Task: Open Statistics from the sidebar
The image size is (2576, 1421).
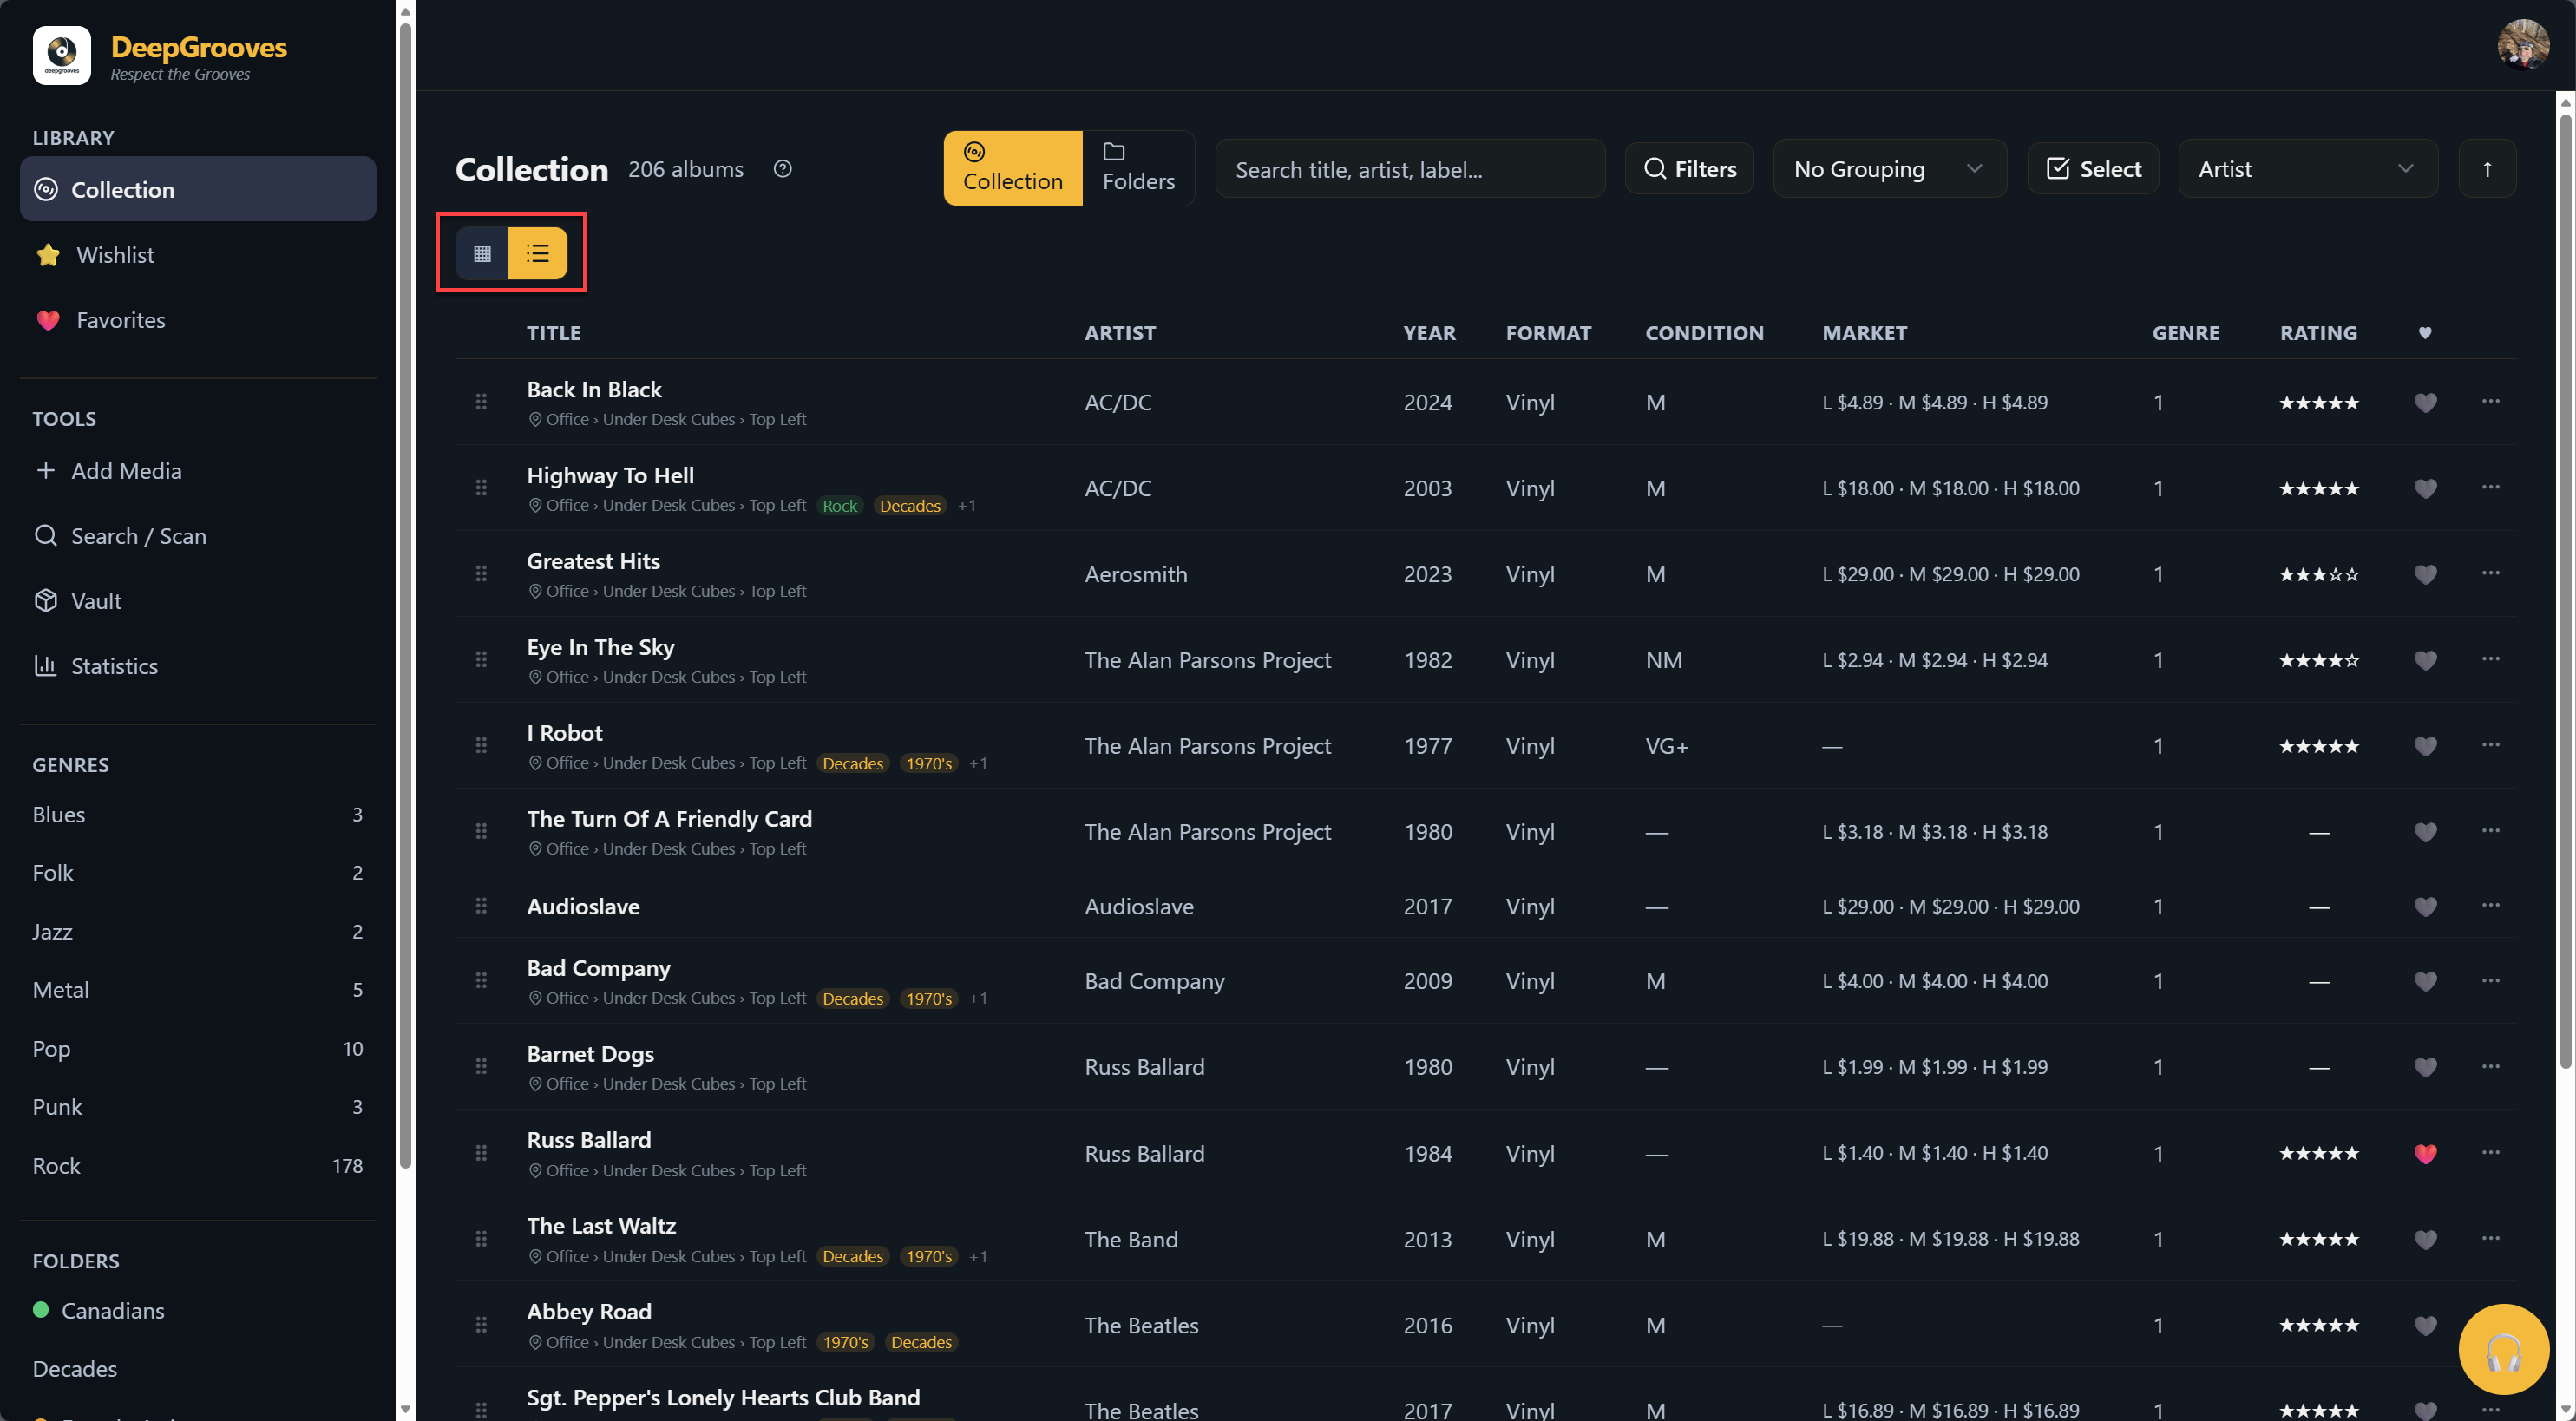Action: pyautogui.click(x=198, y=666)
